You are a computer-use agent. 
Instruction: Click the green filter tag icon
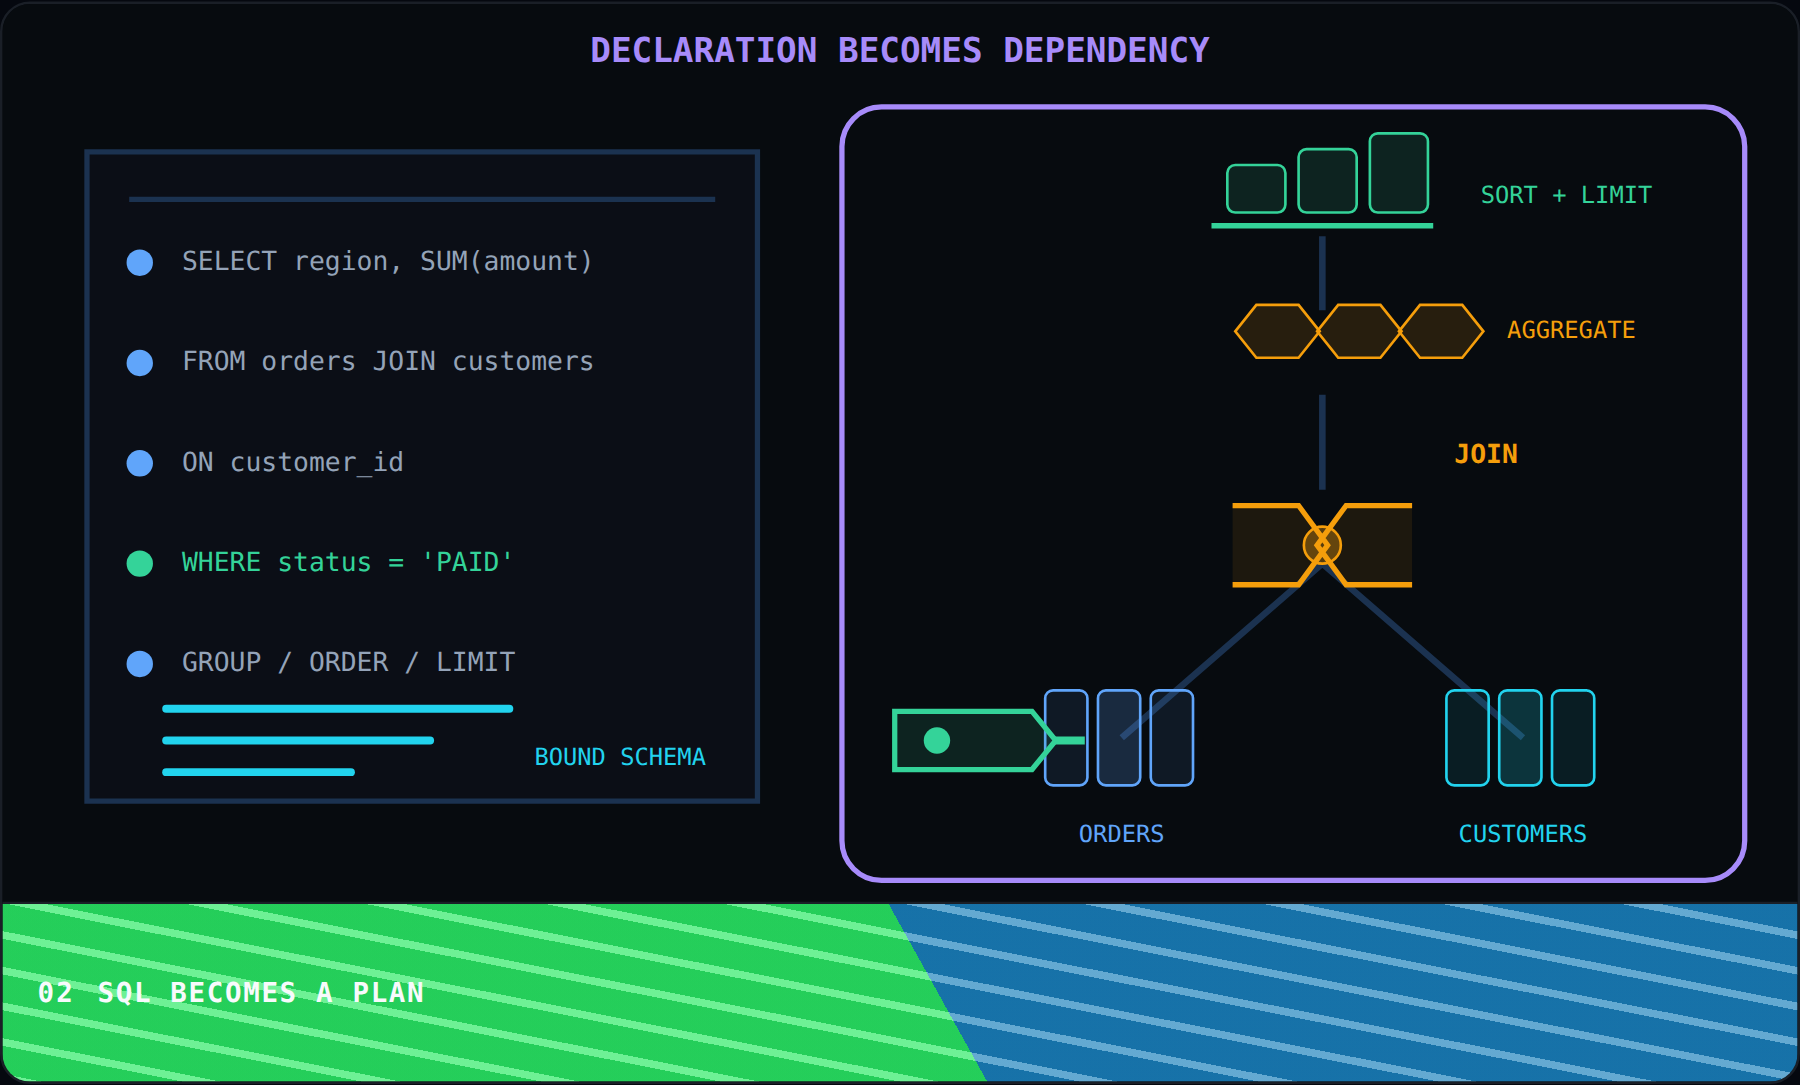[x=988, y=740]
